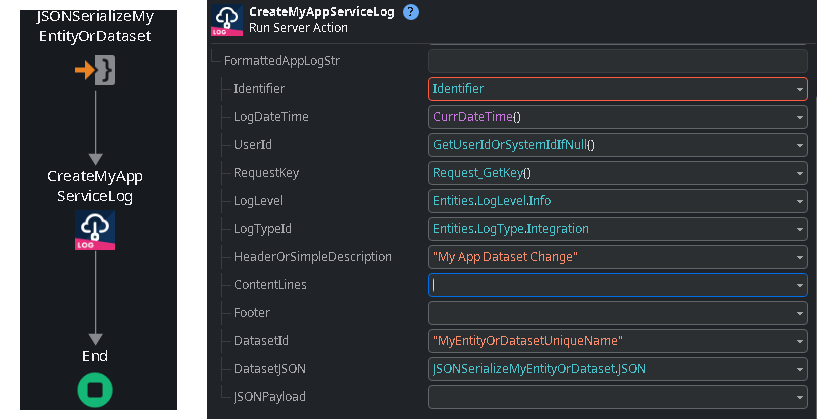The width and height of the screenshot is (836, 419).
Task: Open help for CreateMyAppServiceLog action
Action: 411,12
